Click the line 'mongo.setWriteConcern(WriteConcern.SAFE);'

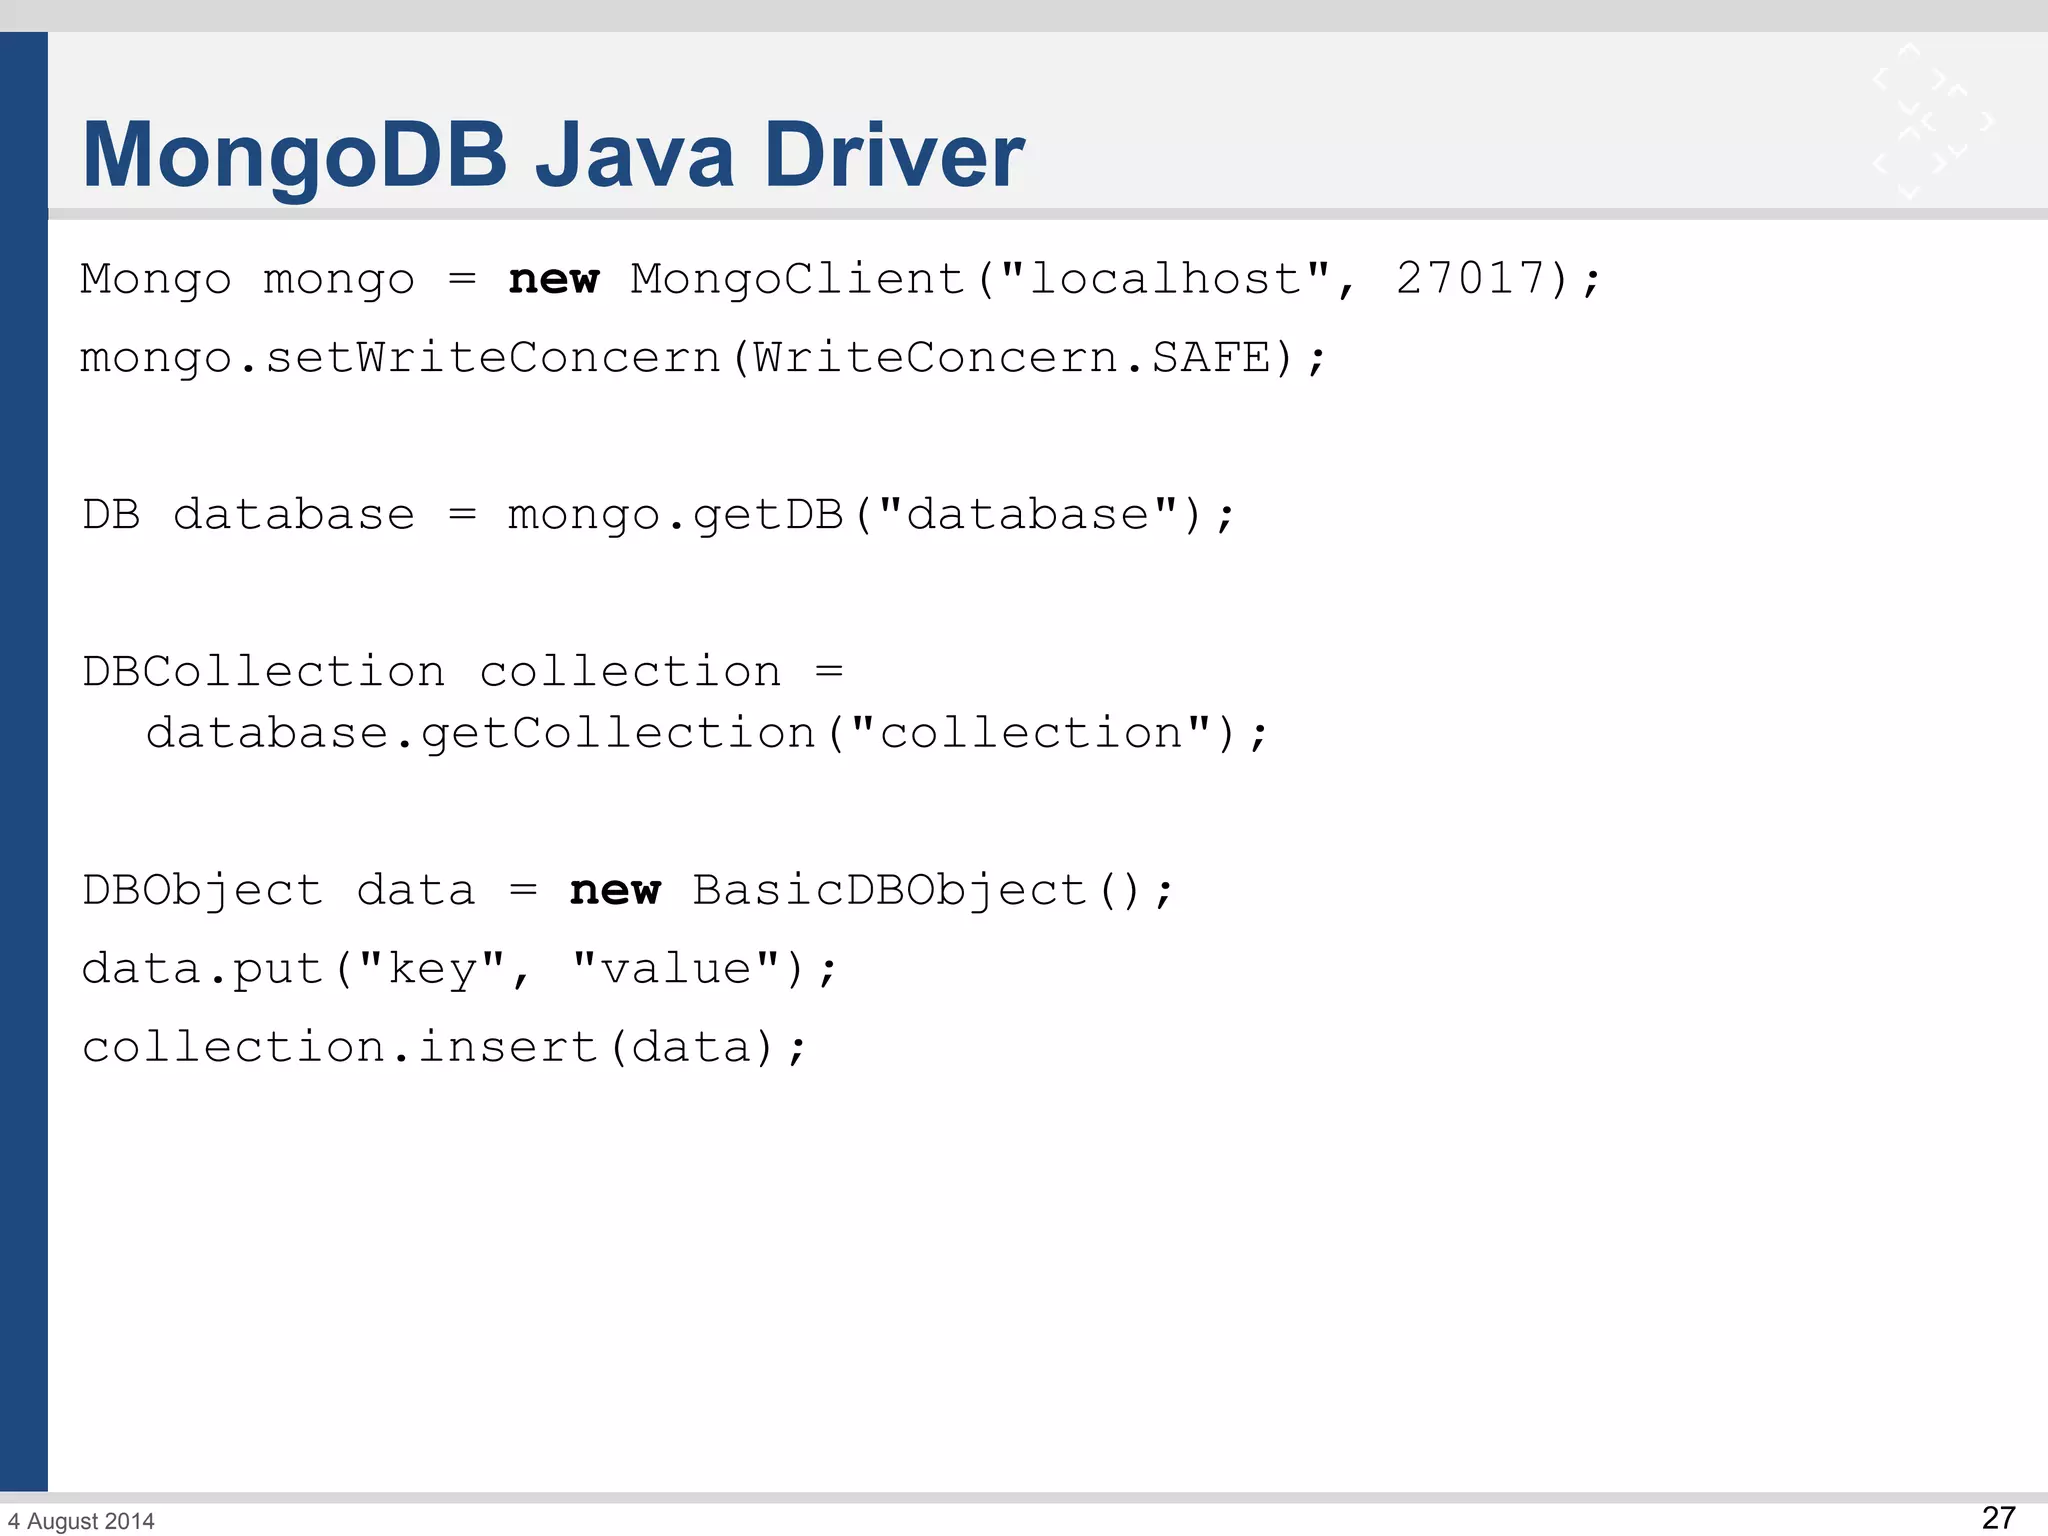pyautogui.click(x=703, y=358)
